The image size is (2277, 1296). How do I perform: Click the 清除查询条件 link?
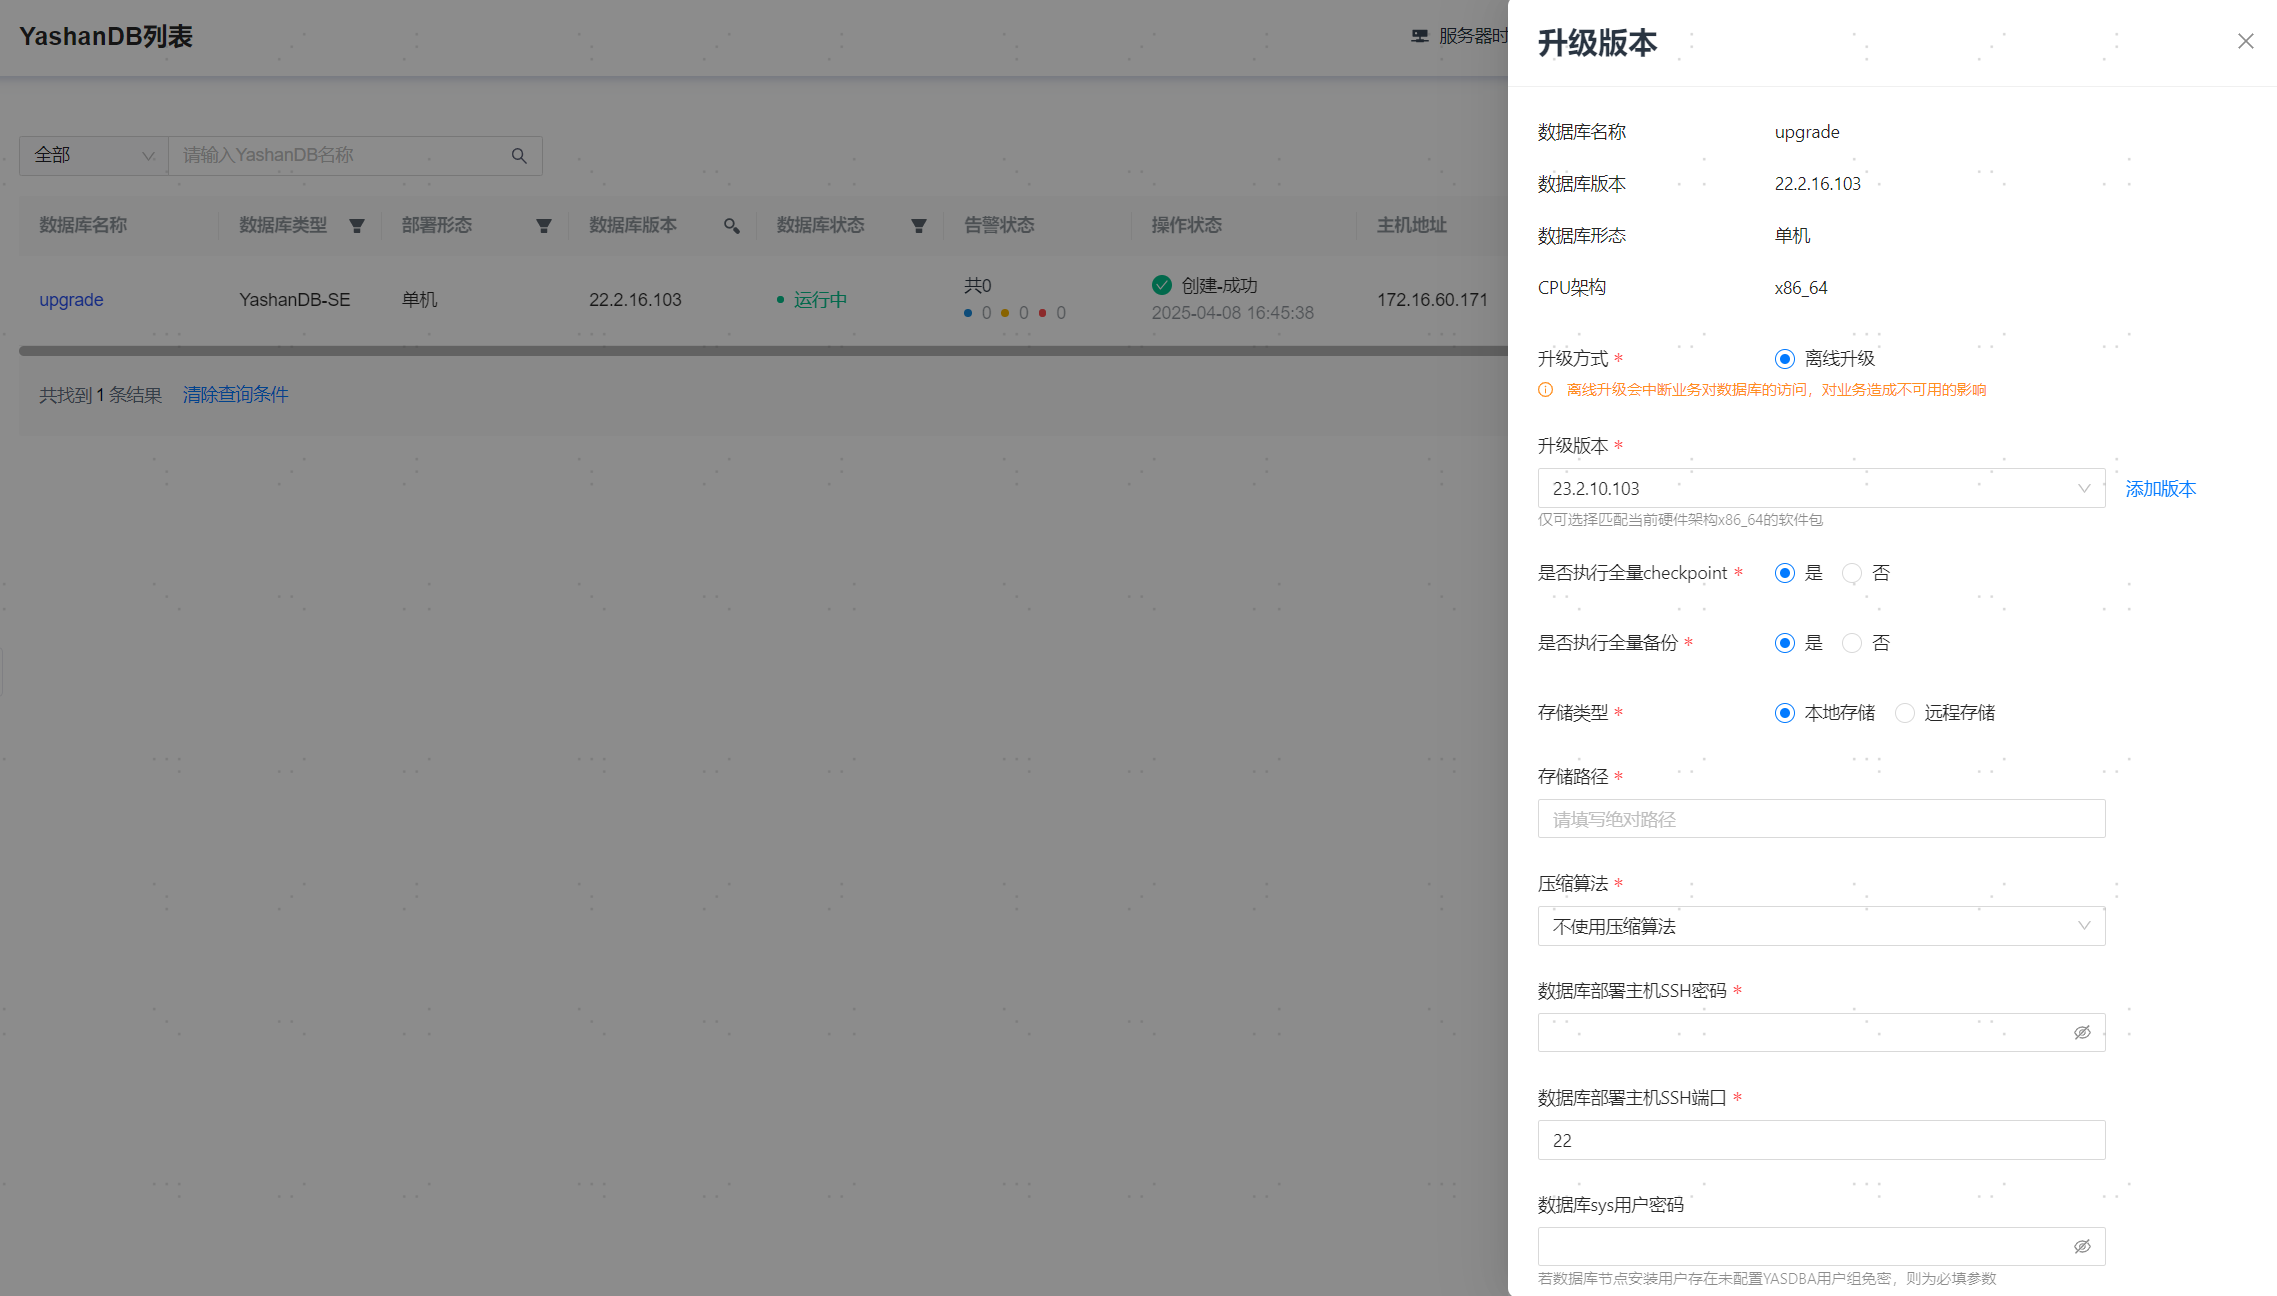pos(235,395)
